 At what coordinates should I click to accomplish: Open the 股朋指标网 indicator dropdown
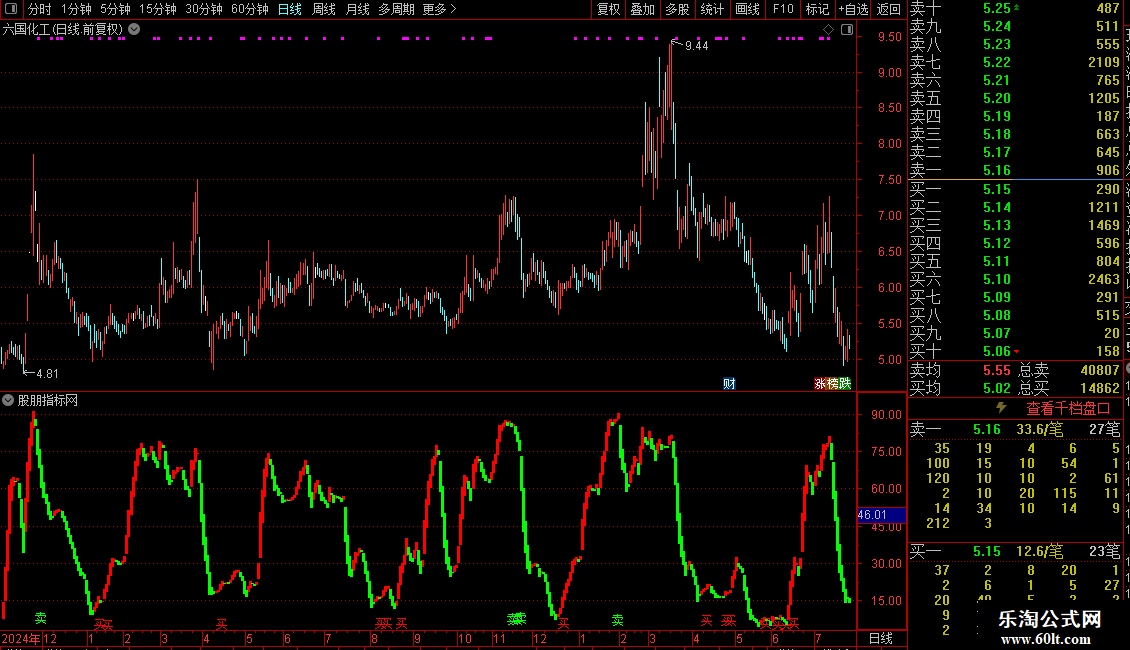[x=8, y=400]
